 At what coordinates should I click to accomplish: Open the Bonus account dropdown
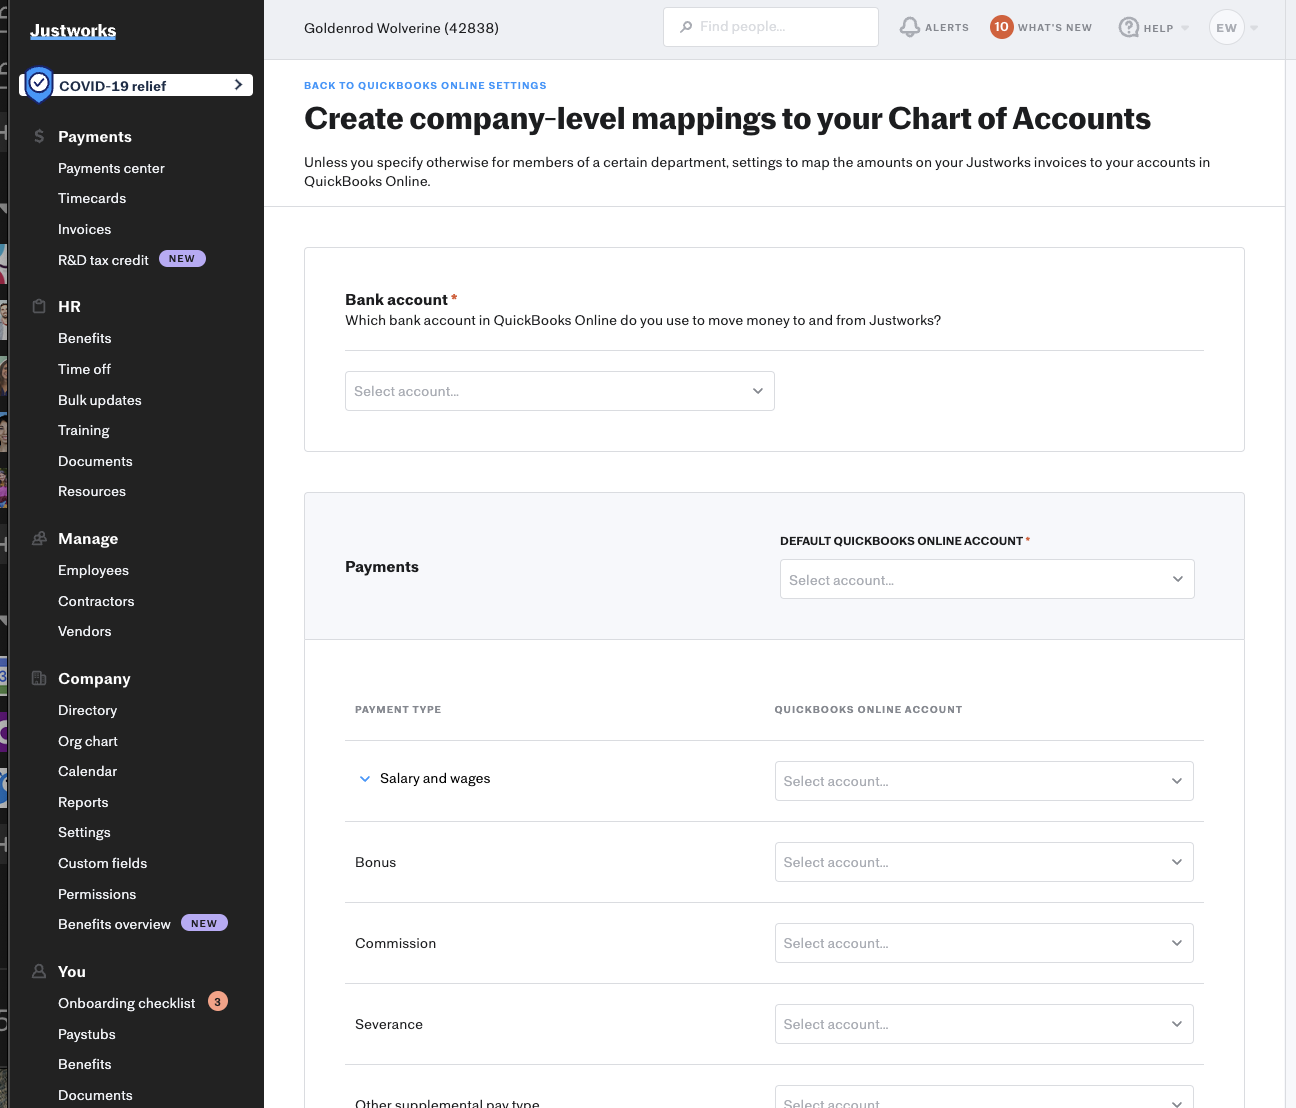984,862
